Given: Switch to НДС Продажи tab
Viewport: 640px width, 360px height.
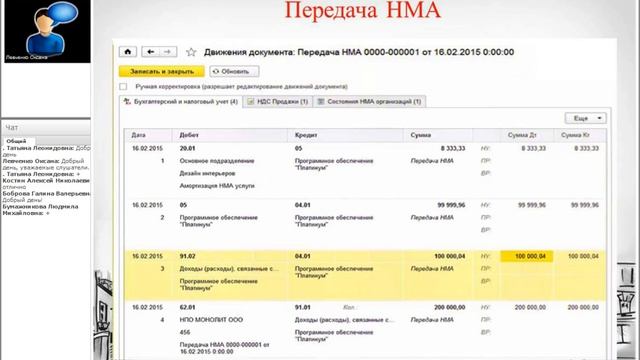Looking at the screenshot, I should [278, 102].
